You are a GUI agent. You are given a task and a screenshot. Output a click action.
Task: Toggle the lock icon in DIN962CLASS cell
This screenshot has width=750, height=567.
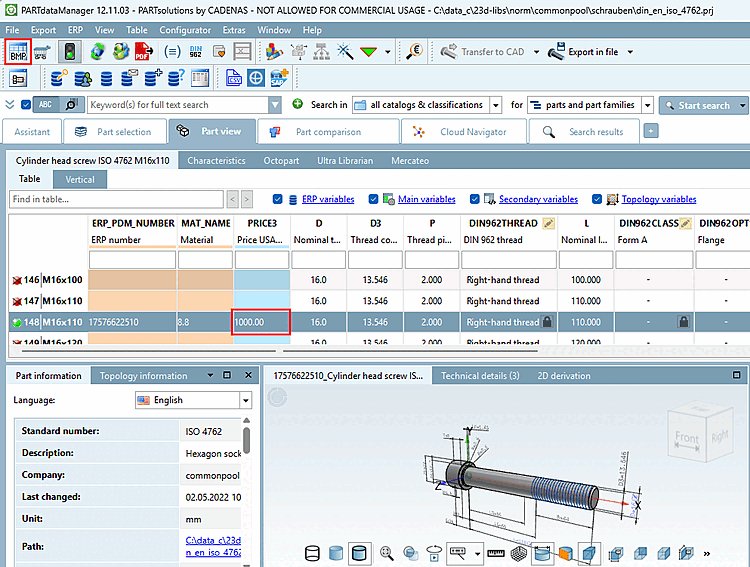click(684, 322)
